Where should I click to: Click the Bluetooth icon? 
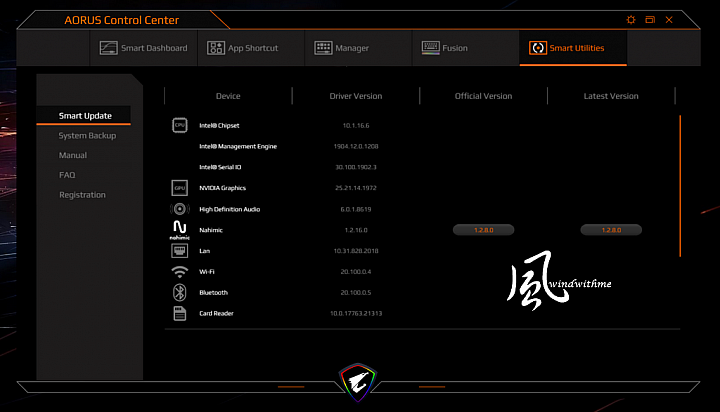pos(180,293)
